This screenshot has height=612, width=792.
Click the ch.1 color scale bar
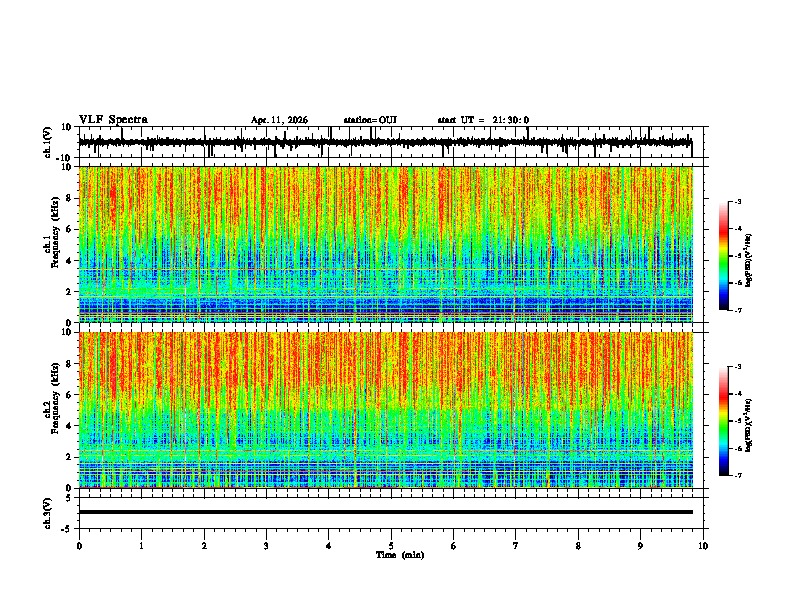pyautogui.click(x=723, y=256)
